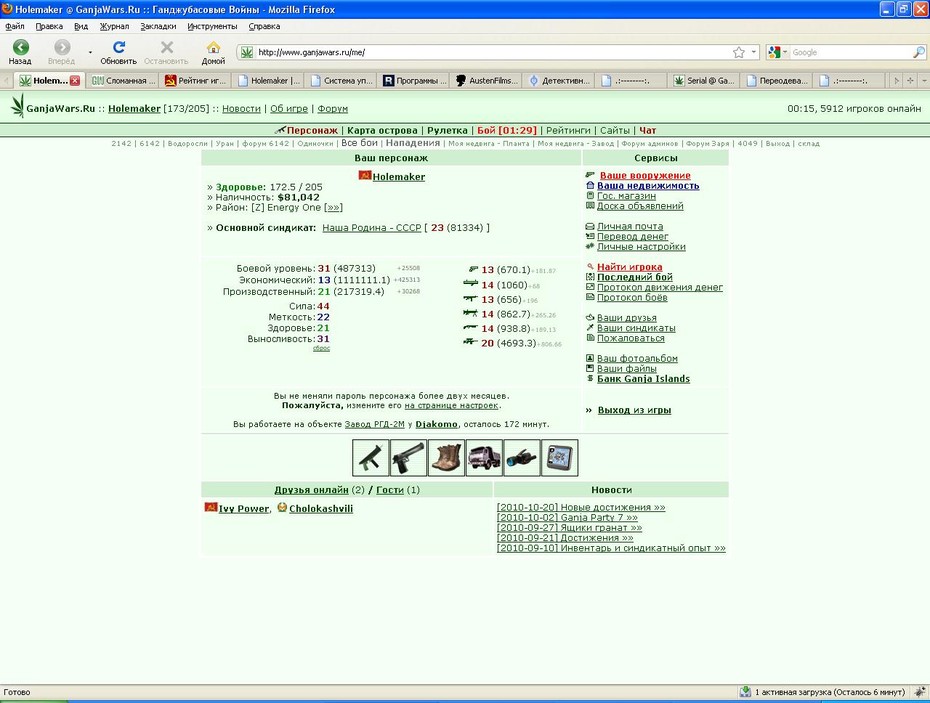Click the Reload (Обновить) toolbar button
The width and height of the screenshot is (930, 703).
[x=119, y=52]
